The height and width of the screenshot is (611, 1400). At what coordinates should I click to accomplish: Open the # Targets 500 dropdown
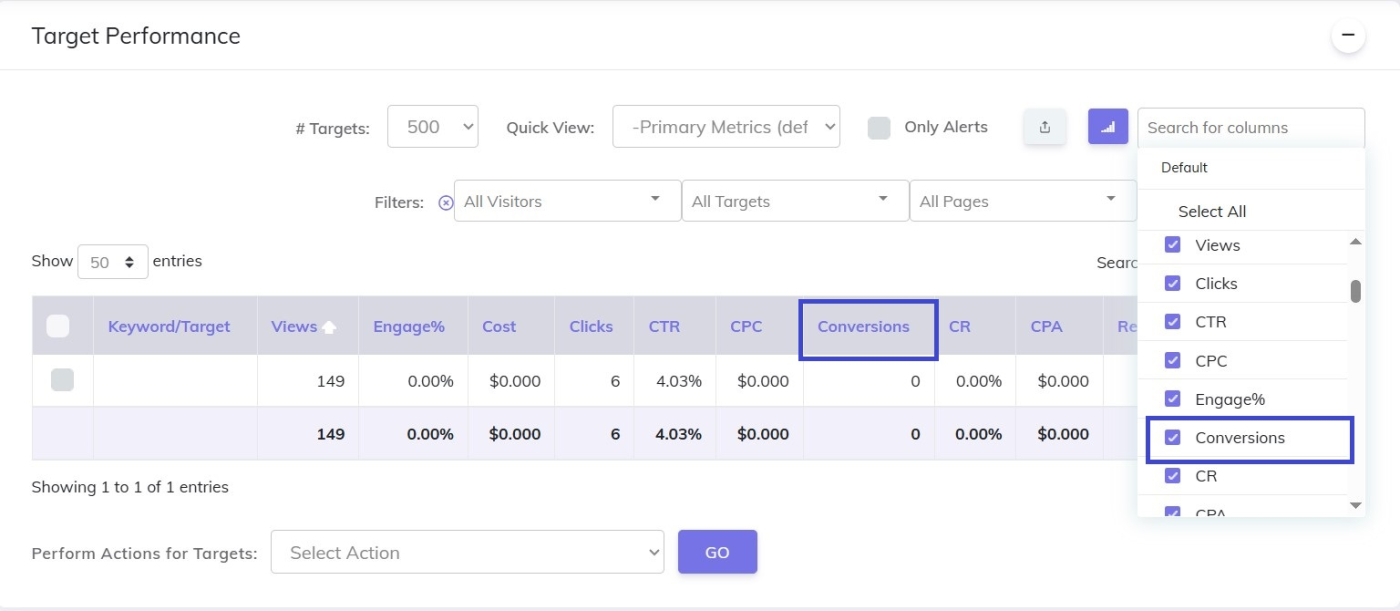[432, 127]
